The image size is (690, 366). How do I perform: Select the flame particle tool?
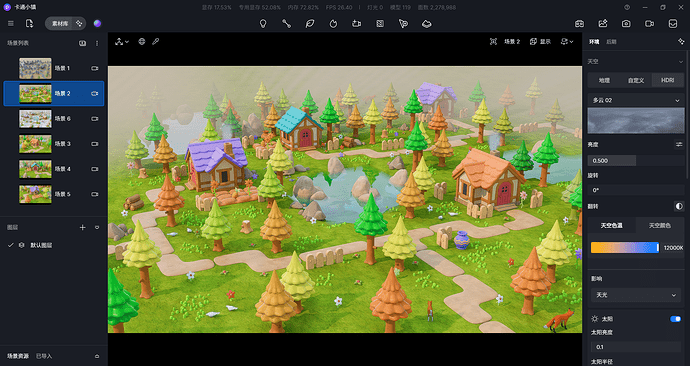(333, 24)
